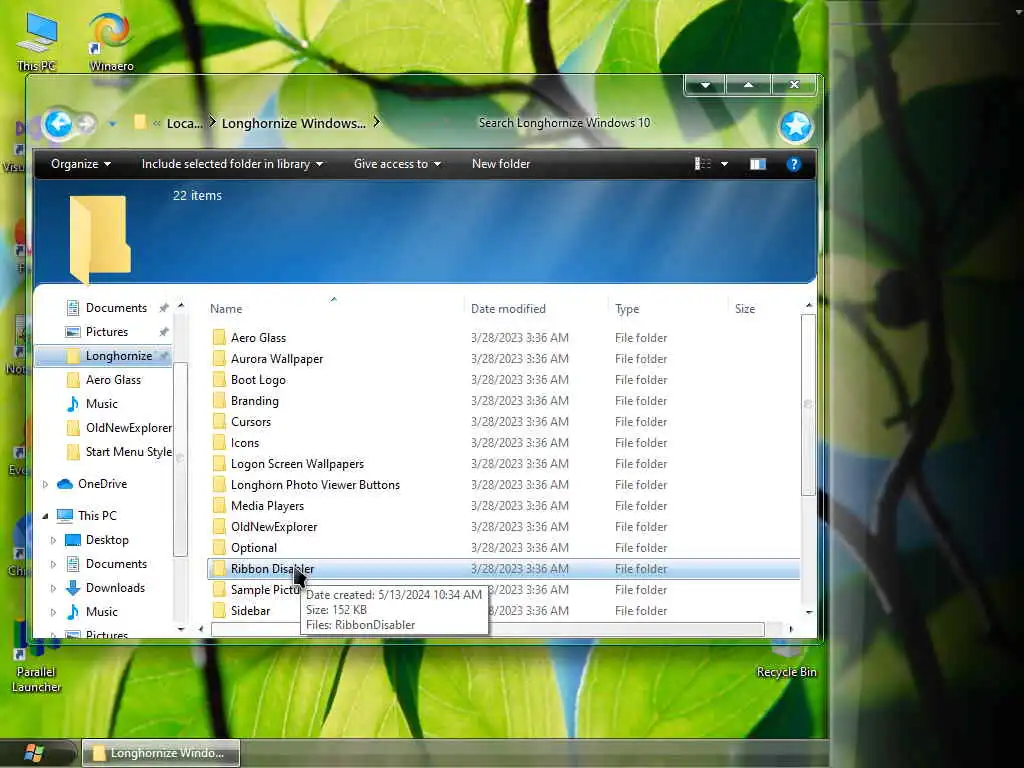Image resolution: width=1024 pixels, height=768 pixels.
Task: Expand Desktop under This PC
Action: tap(54, 540)
